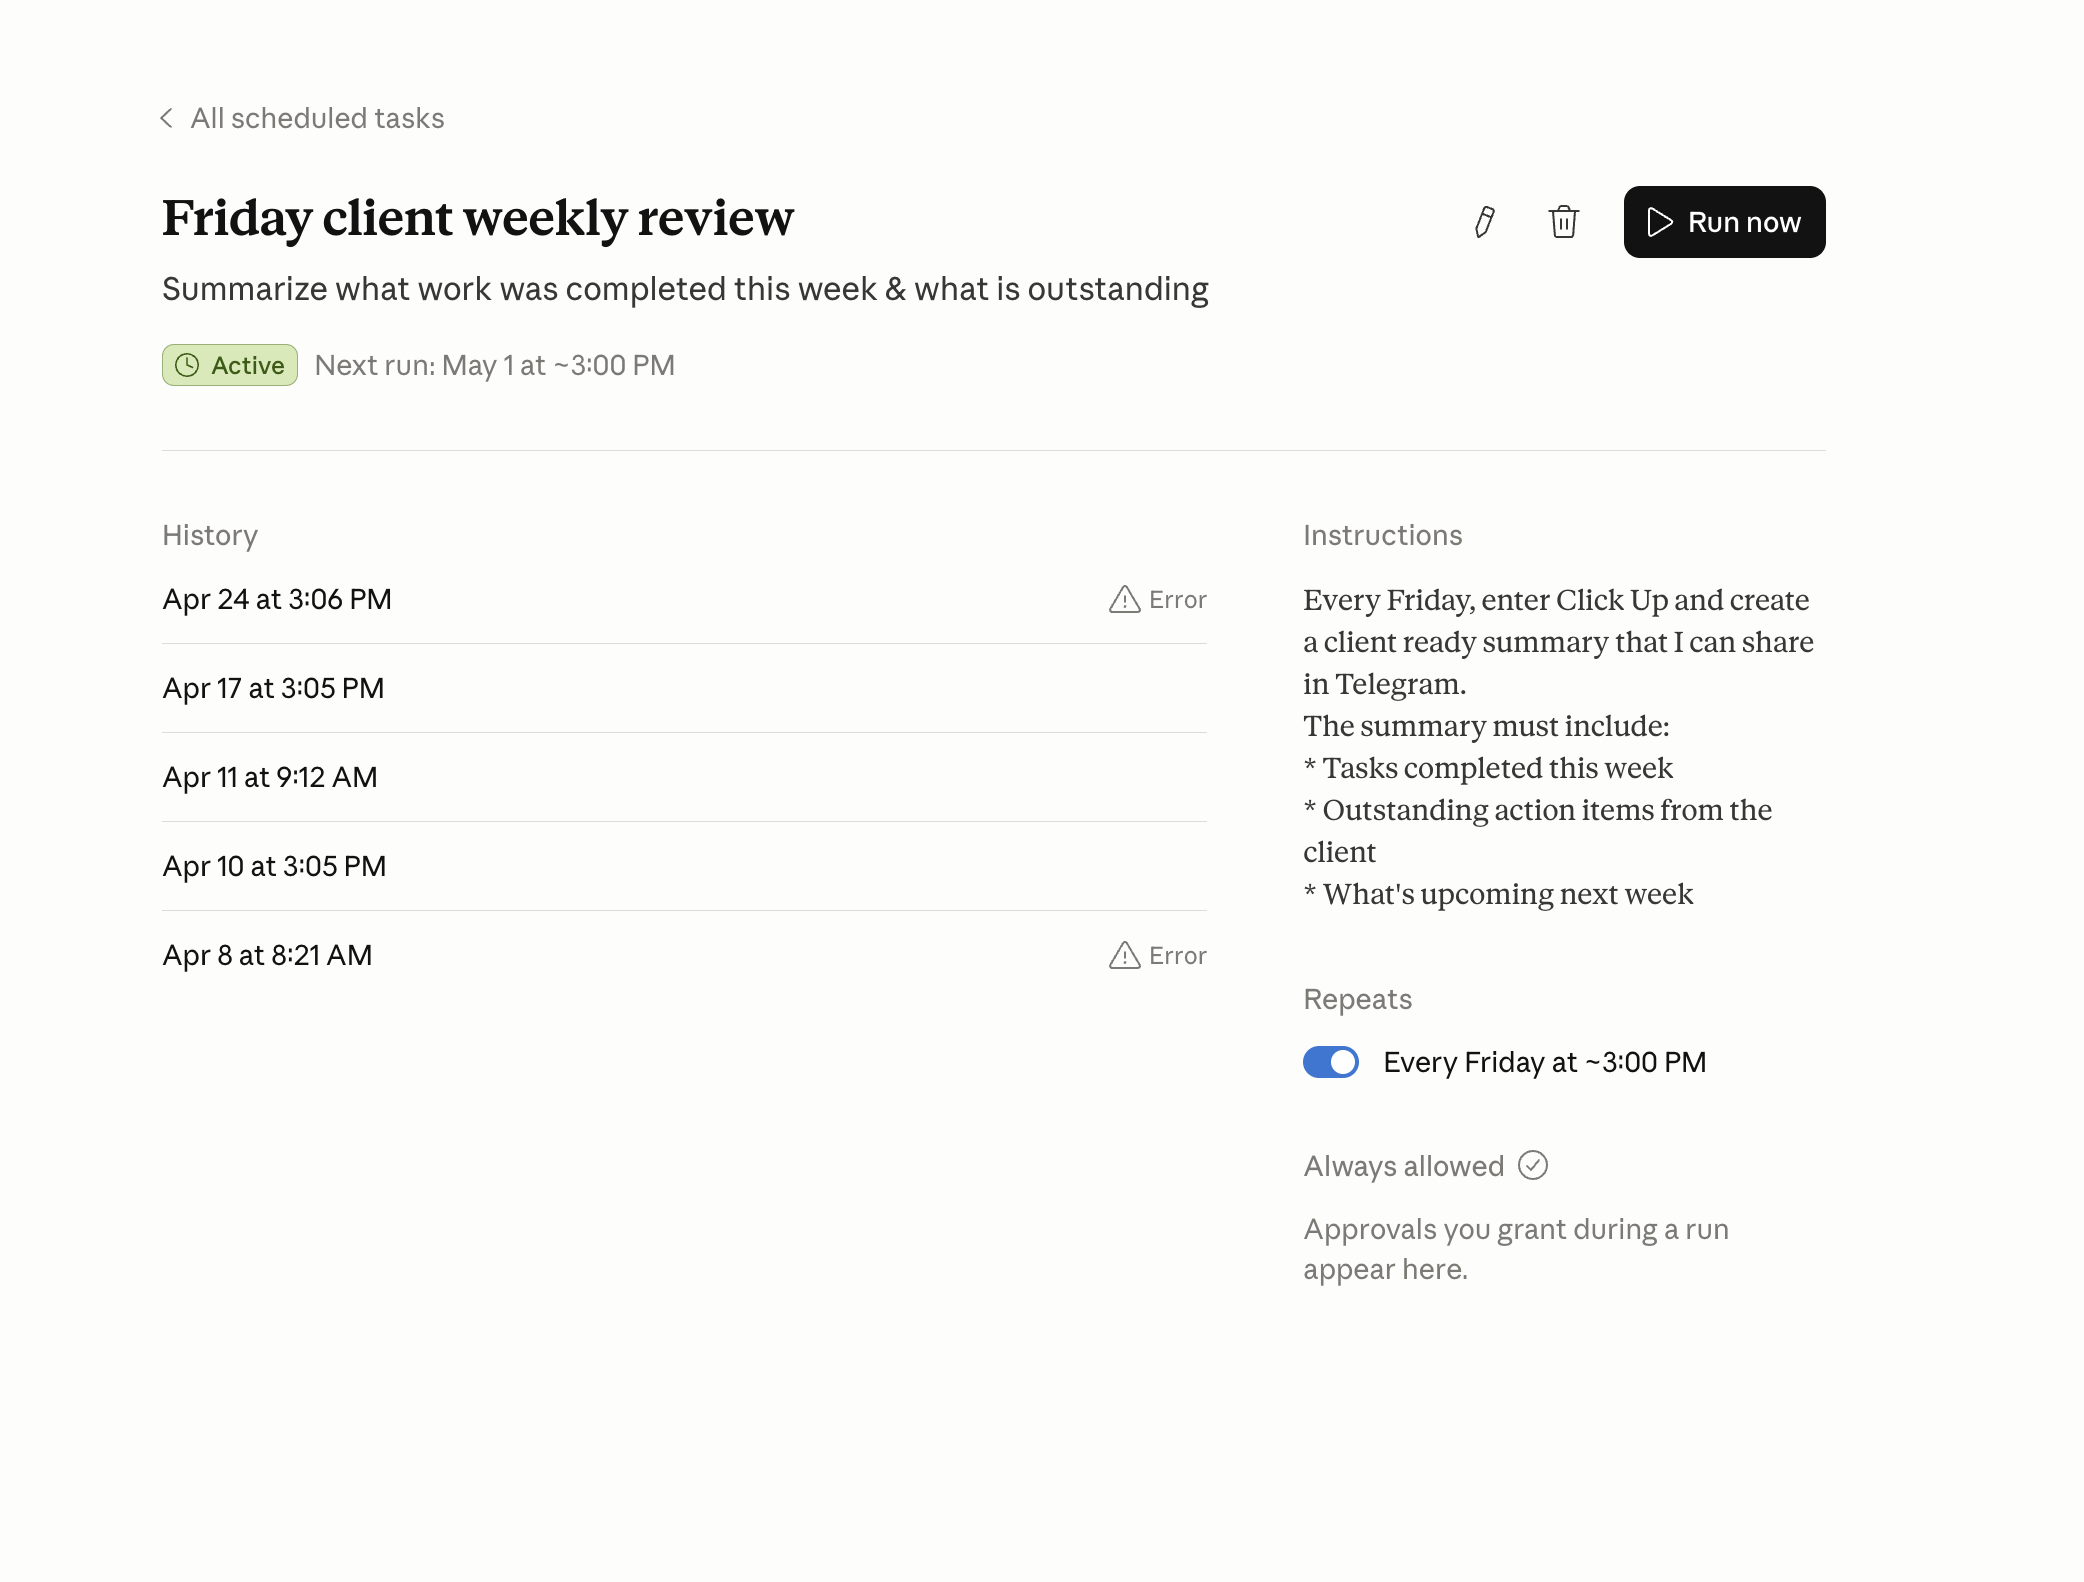
Task: Open the Apr 10 at 3:05 PM run
Action: coord(274,866)
